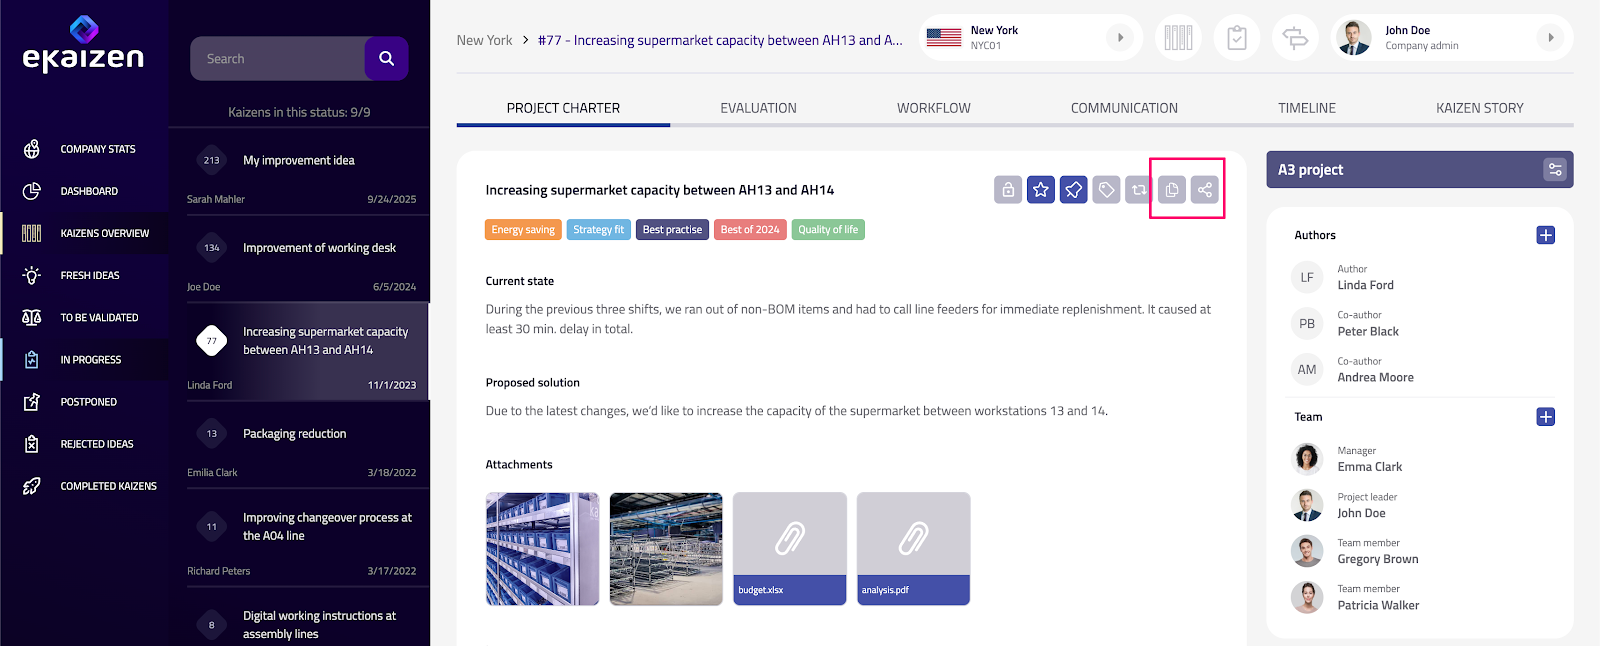Click the kanban board icon in header

[1178, 38]
